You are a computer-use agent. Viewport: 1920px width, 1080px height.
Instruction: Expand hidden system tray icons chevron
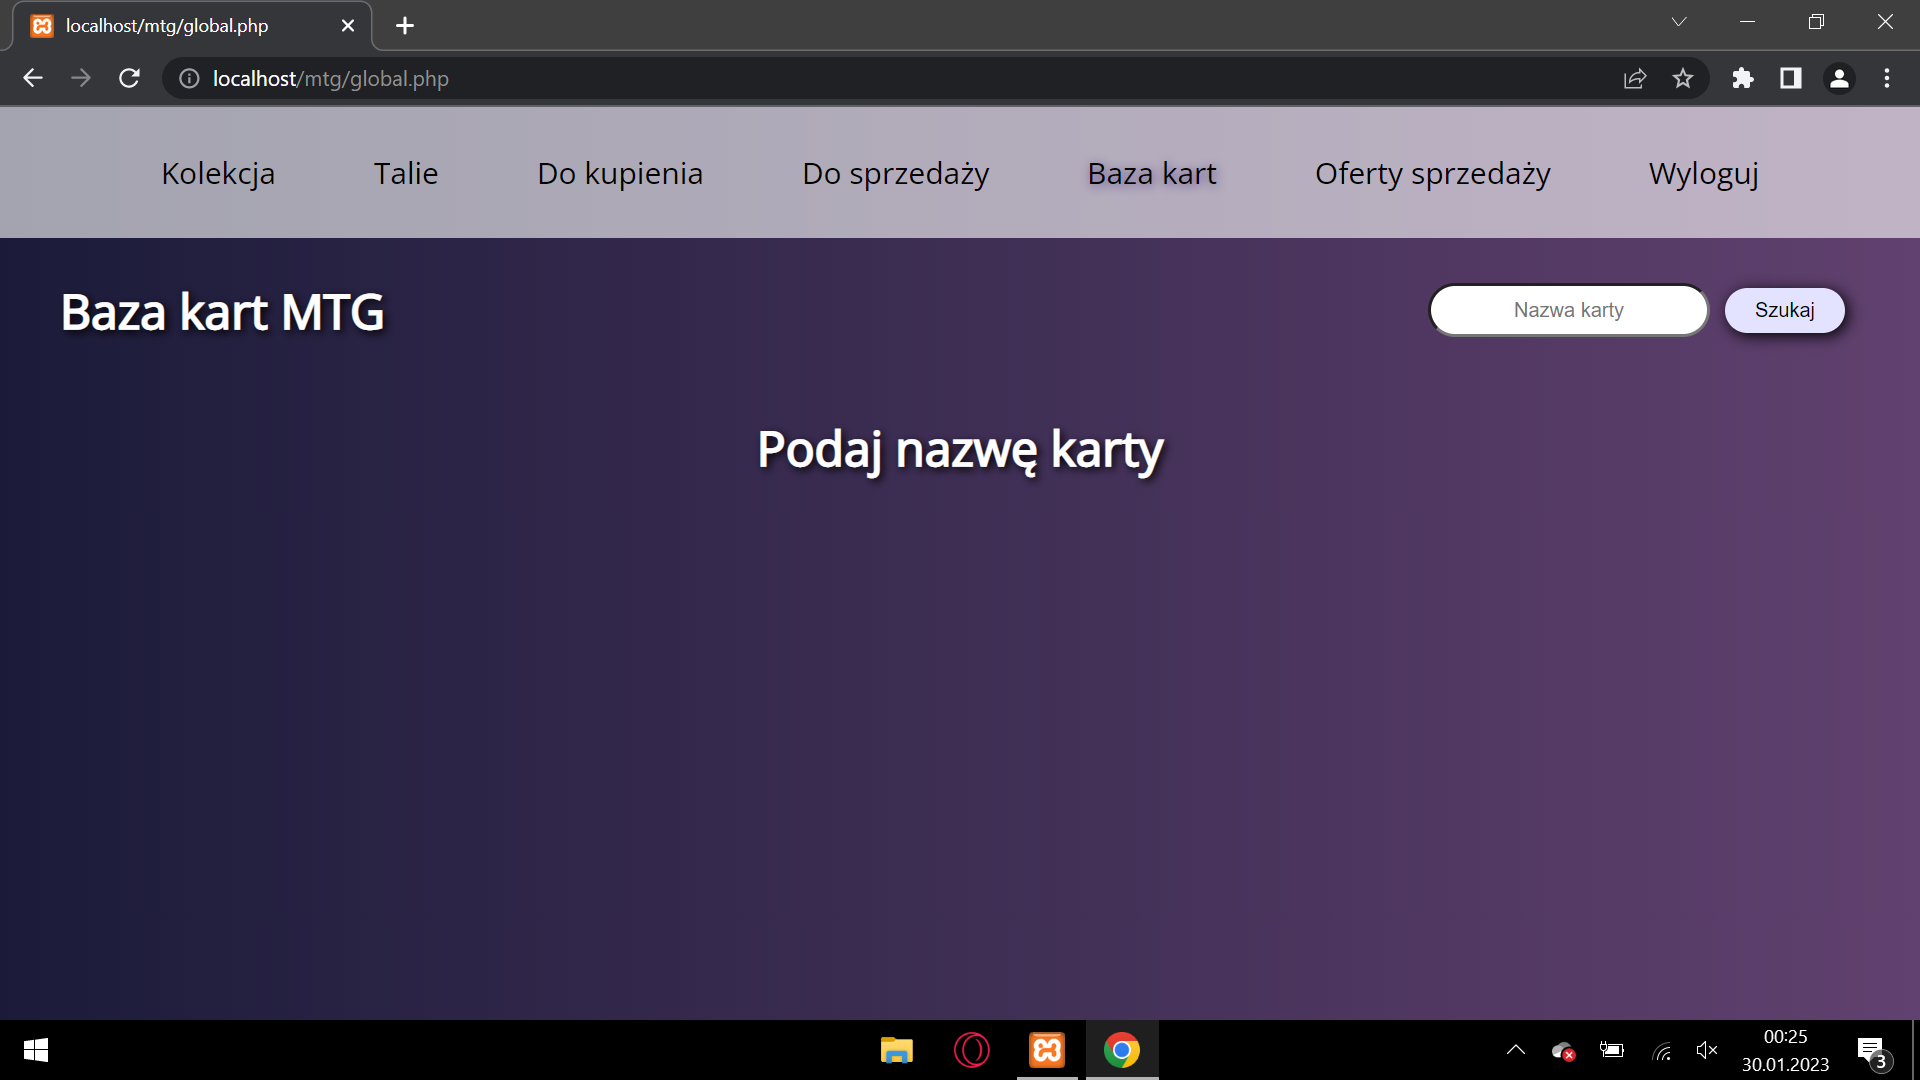click(x=1516, y=1050)
